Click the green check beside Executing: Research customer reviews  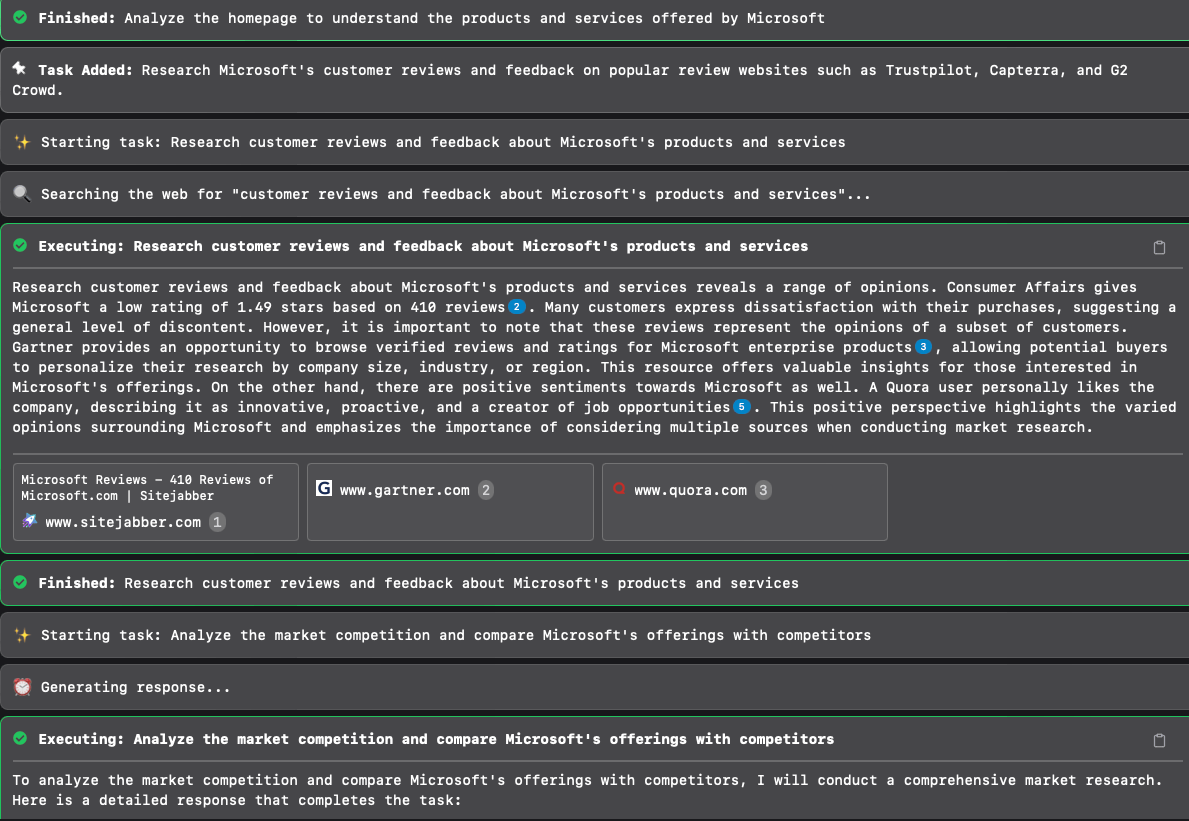pos(20,246)
